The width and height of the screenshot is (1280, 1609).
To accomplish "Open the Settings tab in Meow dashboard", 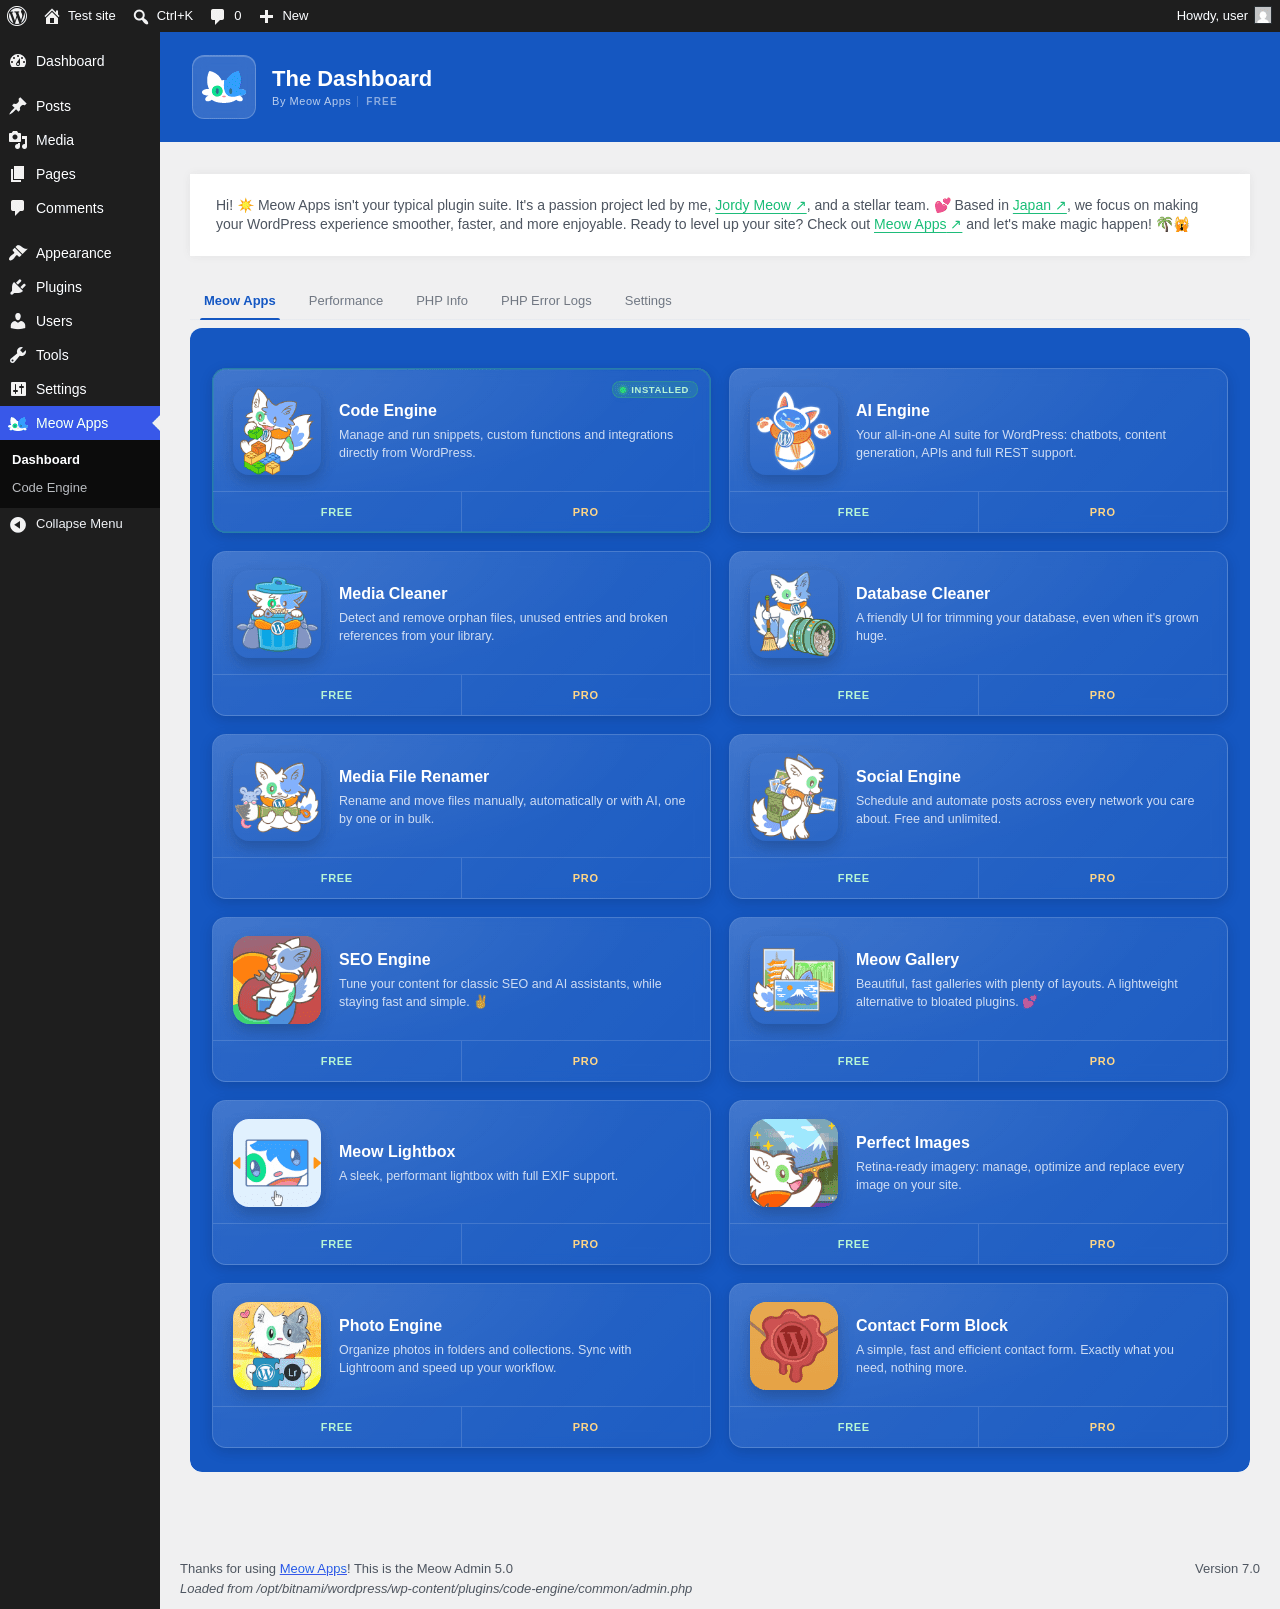I will click(648, 301).
